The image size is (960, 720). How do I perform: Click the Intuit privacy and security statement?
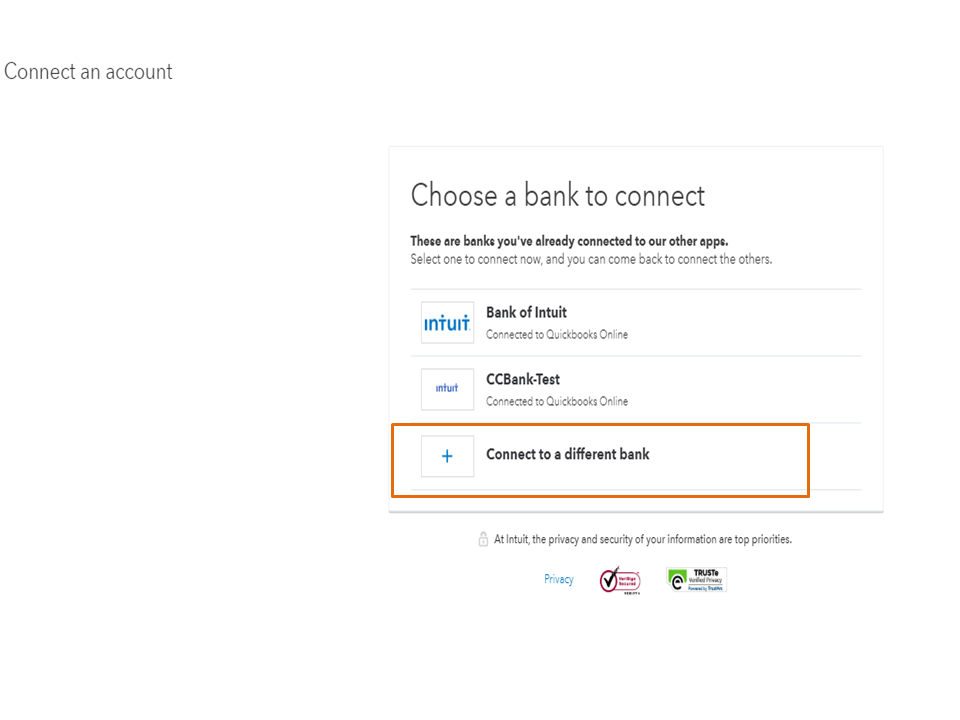click(x=642, y=539)
